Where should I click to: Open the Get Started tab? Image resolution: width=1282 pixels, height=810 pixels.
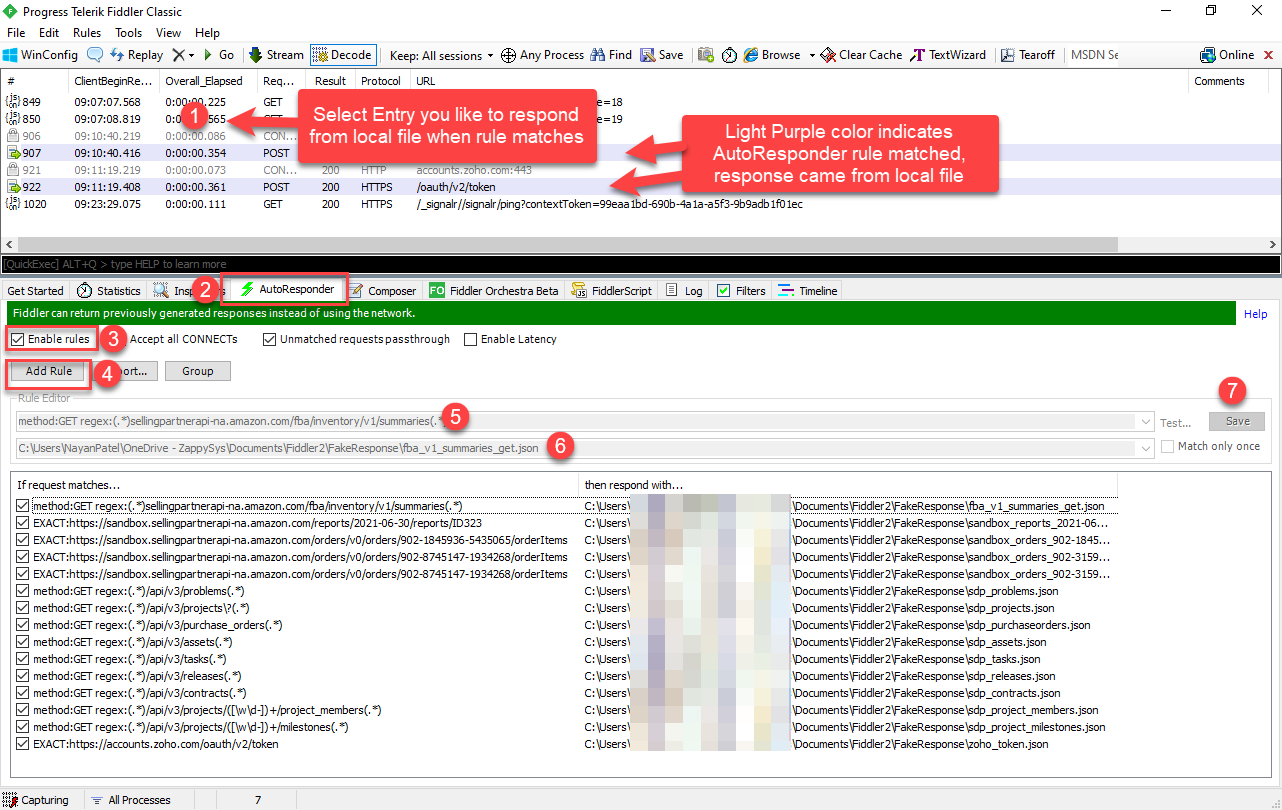point(35,291)
